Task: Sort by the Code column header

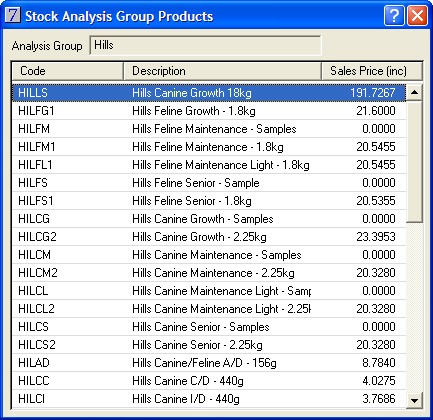Action: pos(68,71)
